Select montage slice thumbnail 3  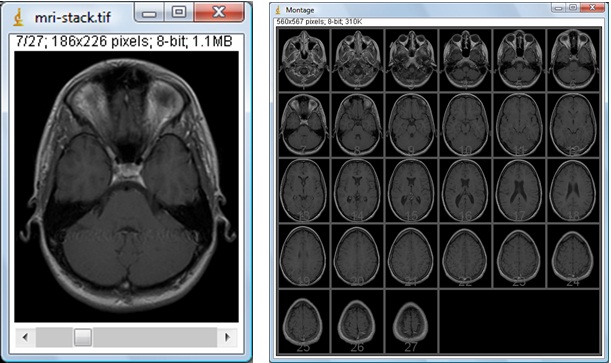point(412,60)
